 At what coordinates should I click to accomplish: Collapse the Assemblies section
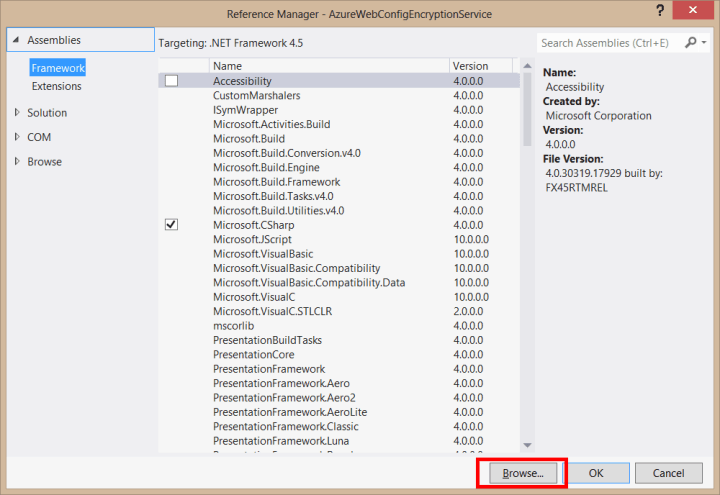[x=15, y=40]
